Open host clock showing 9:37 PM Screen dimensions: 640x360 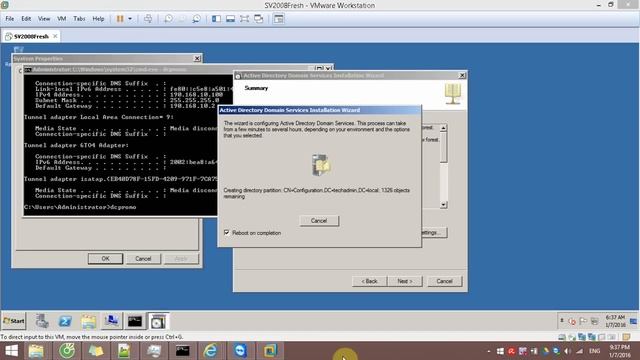click(620, 351)
